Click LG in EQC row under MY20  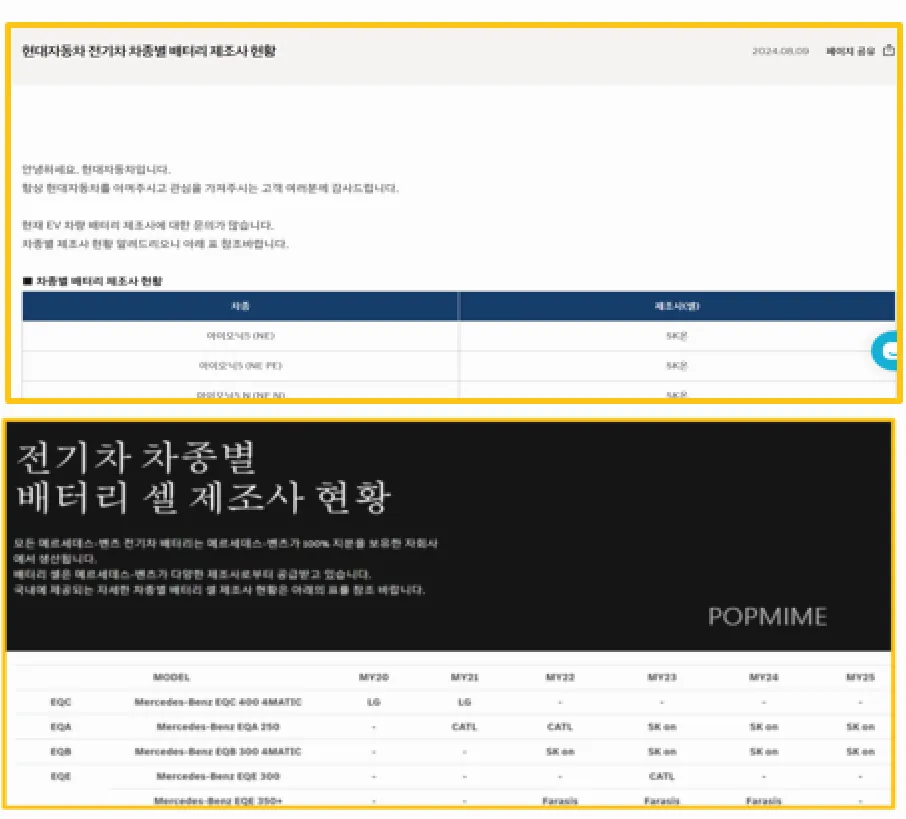tap(374, 702)
